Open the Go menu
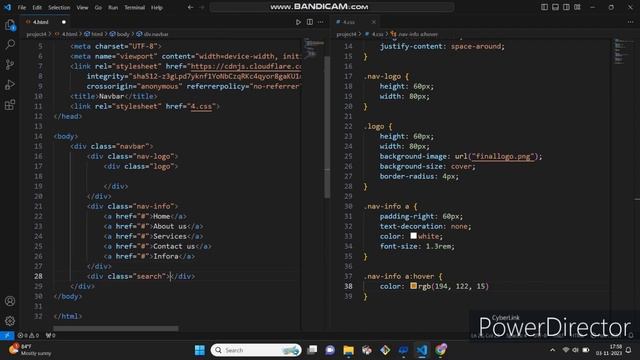Viewport: 640px width, 360px height. 98,7
